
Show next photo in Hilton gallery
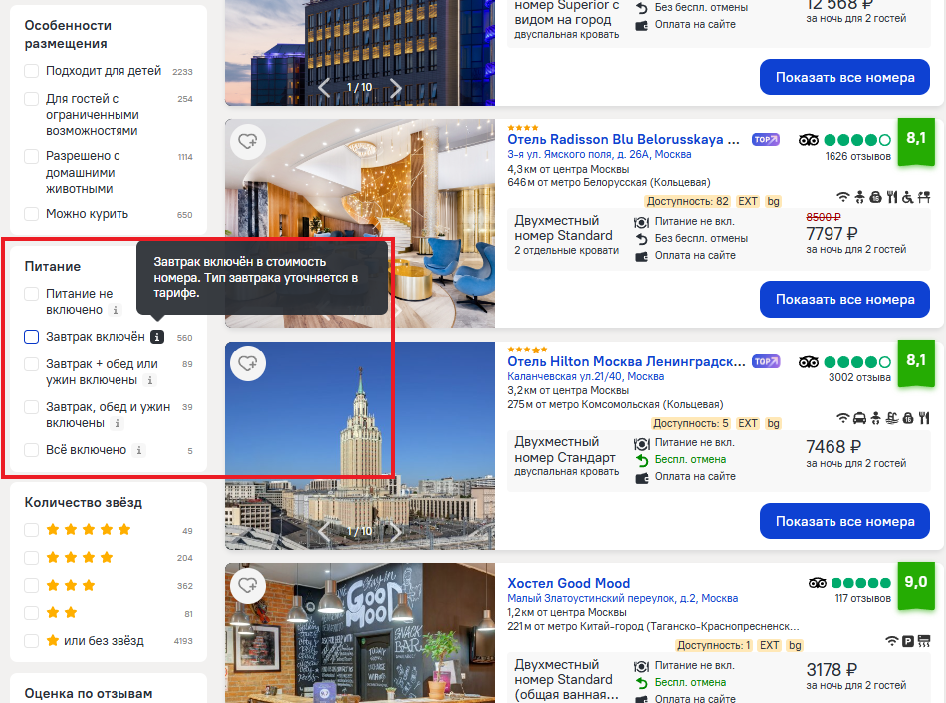[x=396, y=531]
